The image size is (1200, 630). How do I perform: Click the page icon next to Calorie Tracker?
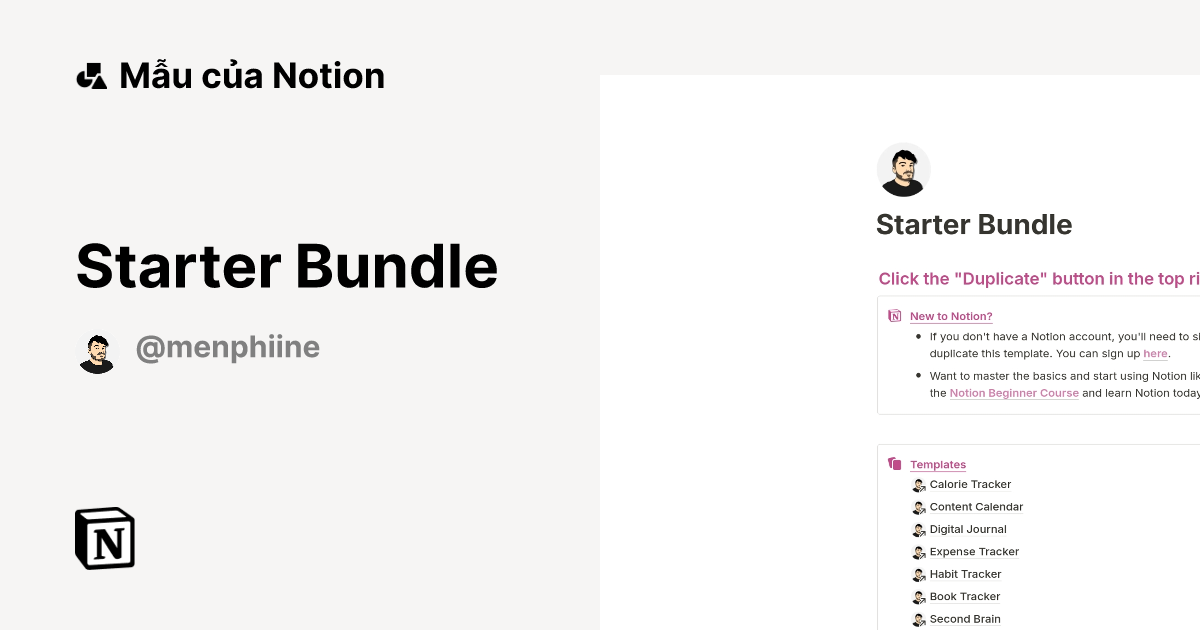tap(919, 485)
